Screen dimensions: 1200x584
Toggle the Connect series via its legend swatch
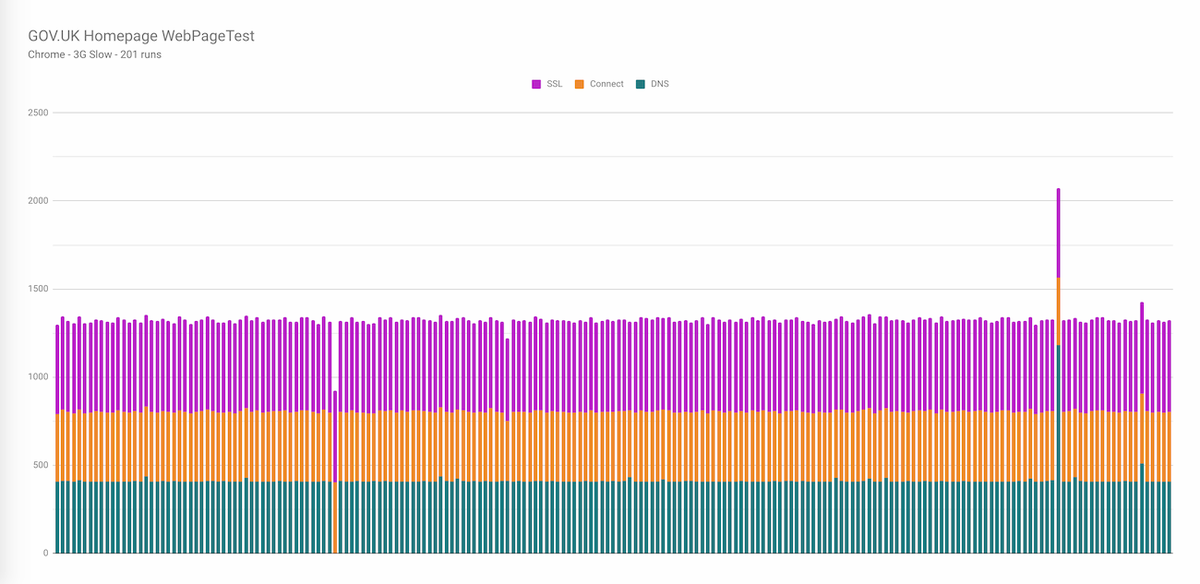pos(578,84)
